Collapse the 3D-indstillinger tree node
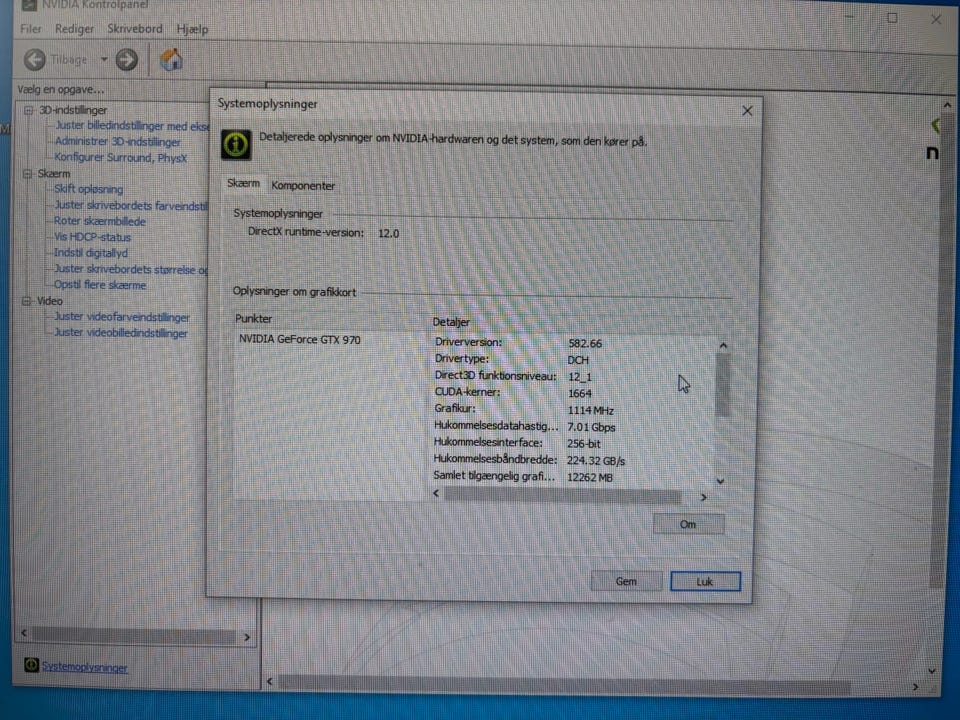 [x=28, y=110]
